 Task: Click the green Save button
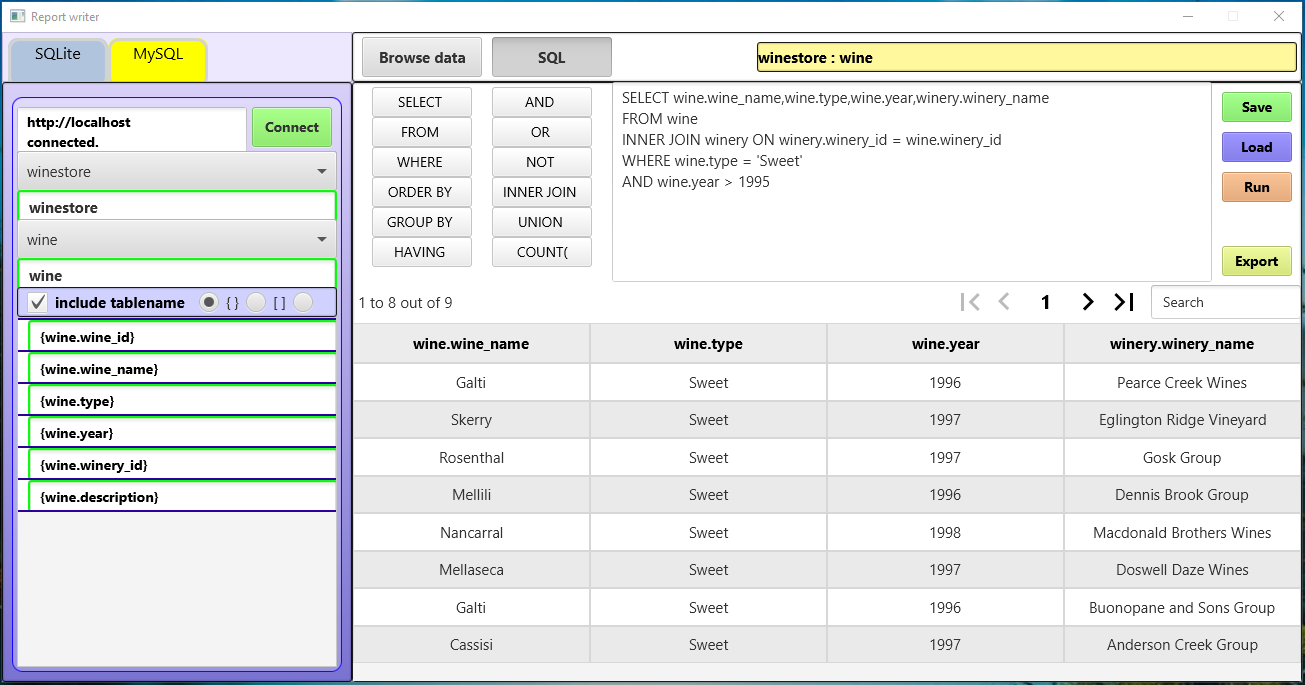[x=1256, y=107]
